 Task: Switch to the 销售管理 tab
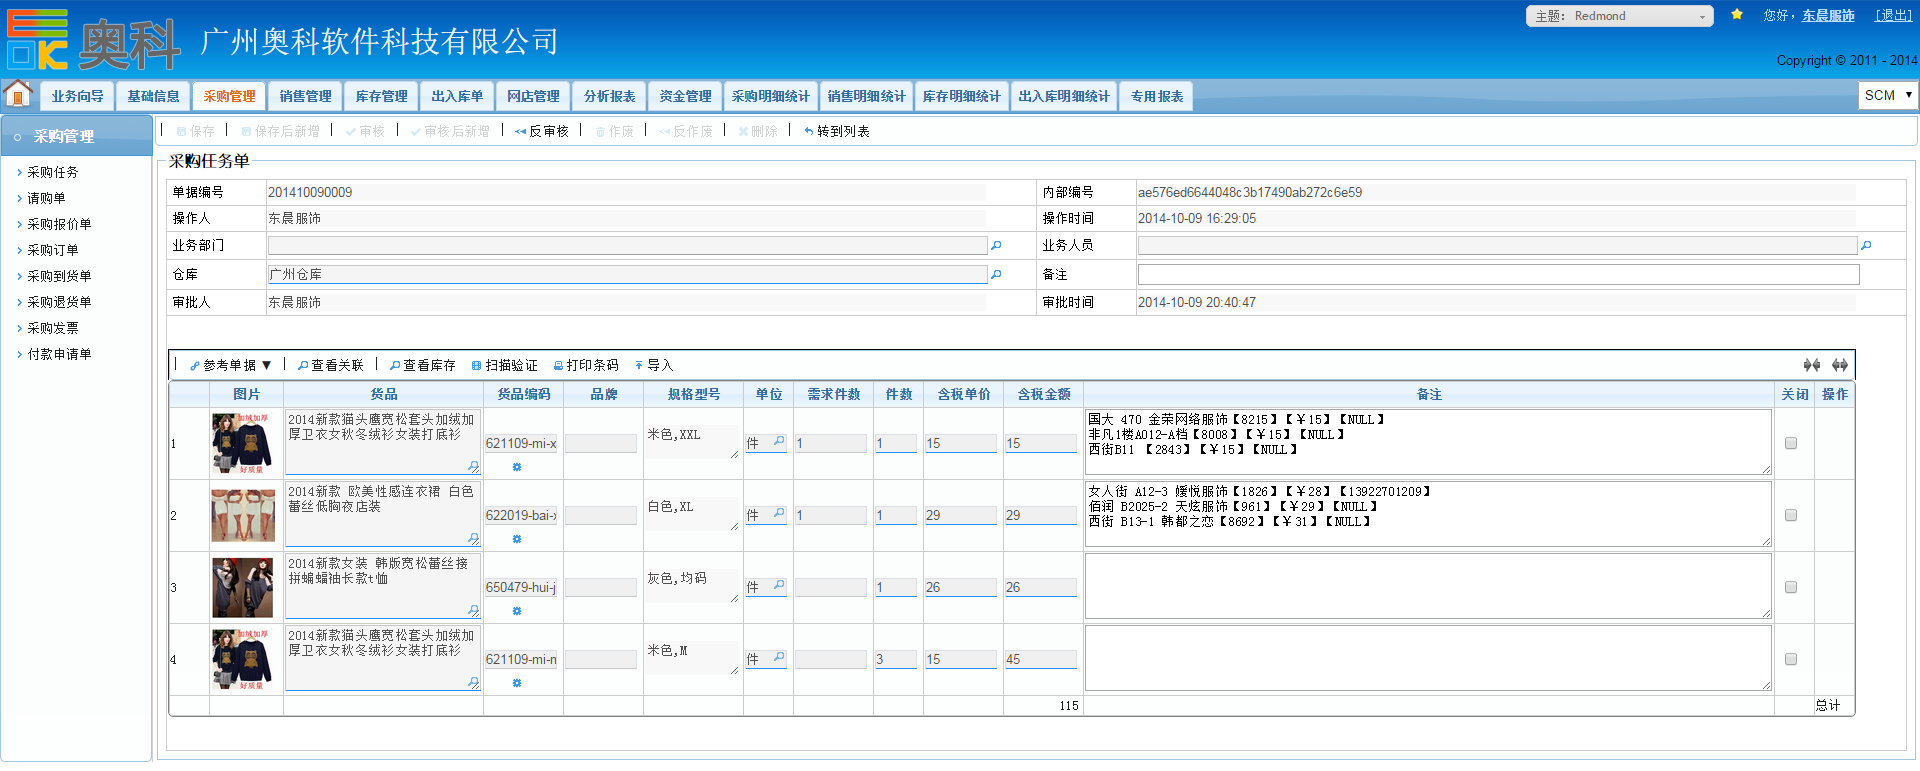tap(305, 96)
